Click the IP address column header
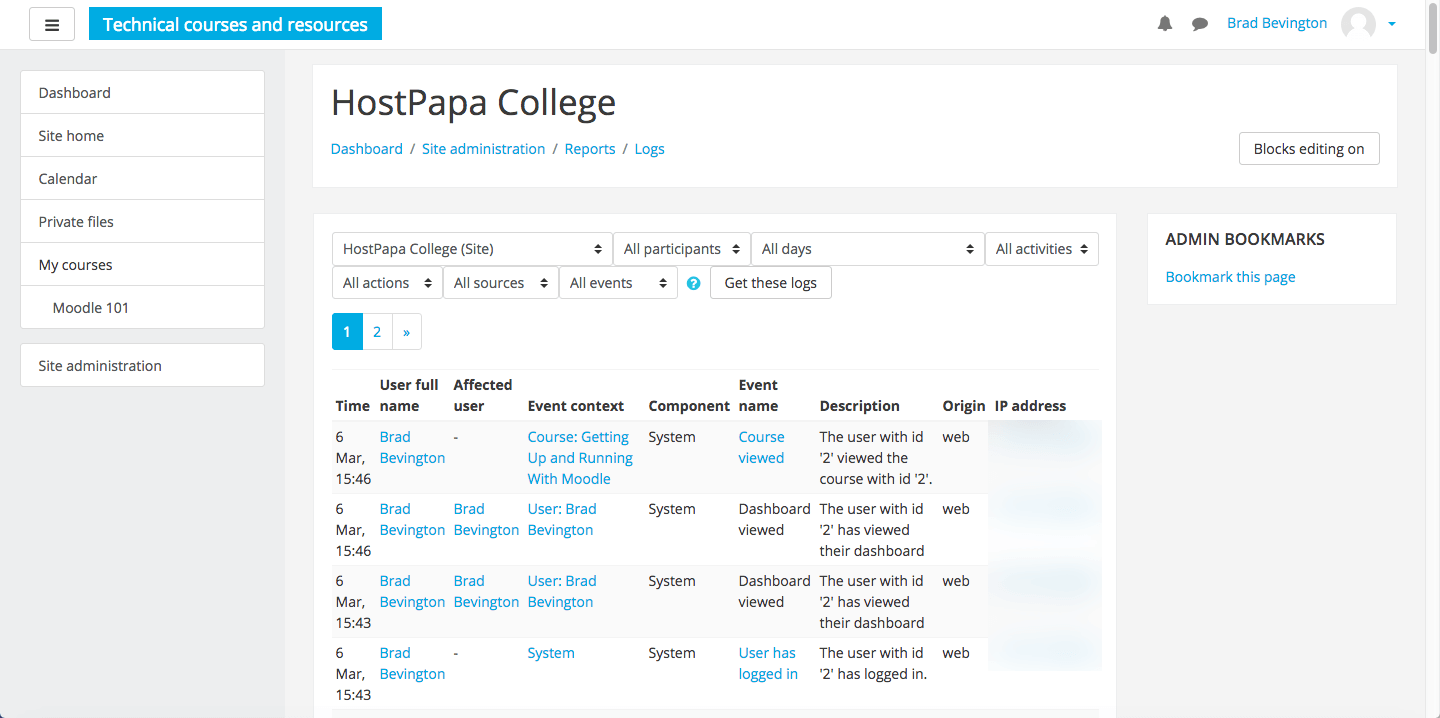This screenshot has height=718, width=1440. pos(1030,406)
